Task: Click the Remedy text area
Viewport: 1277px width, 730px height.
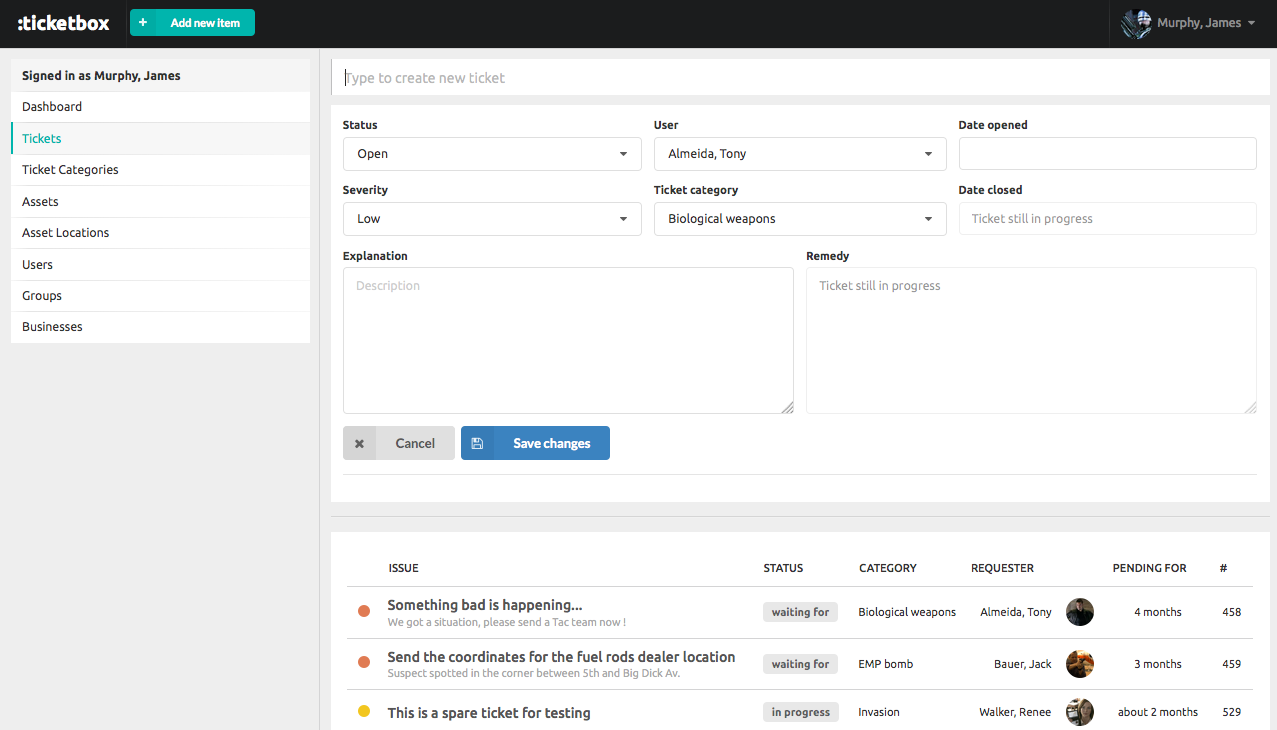Action: 1031,340
